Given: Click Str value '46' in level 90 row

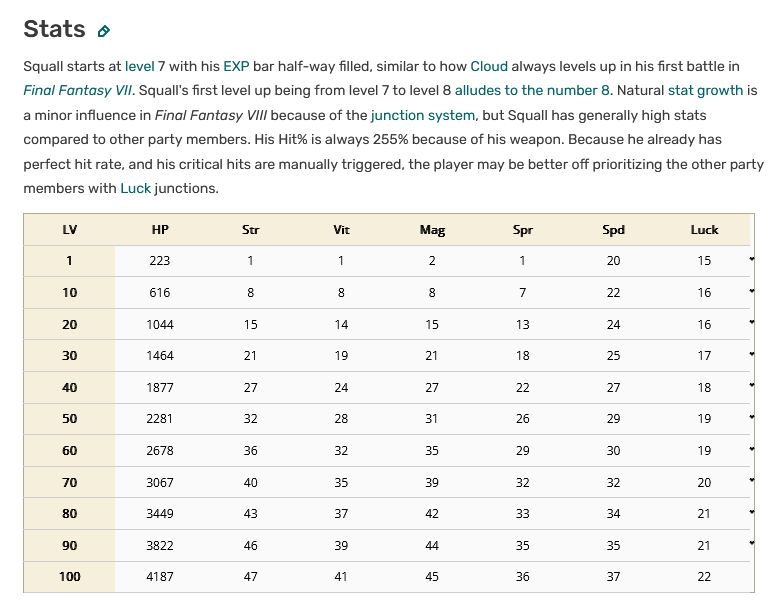Looking at the screenshot, I should pos(251,546).
